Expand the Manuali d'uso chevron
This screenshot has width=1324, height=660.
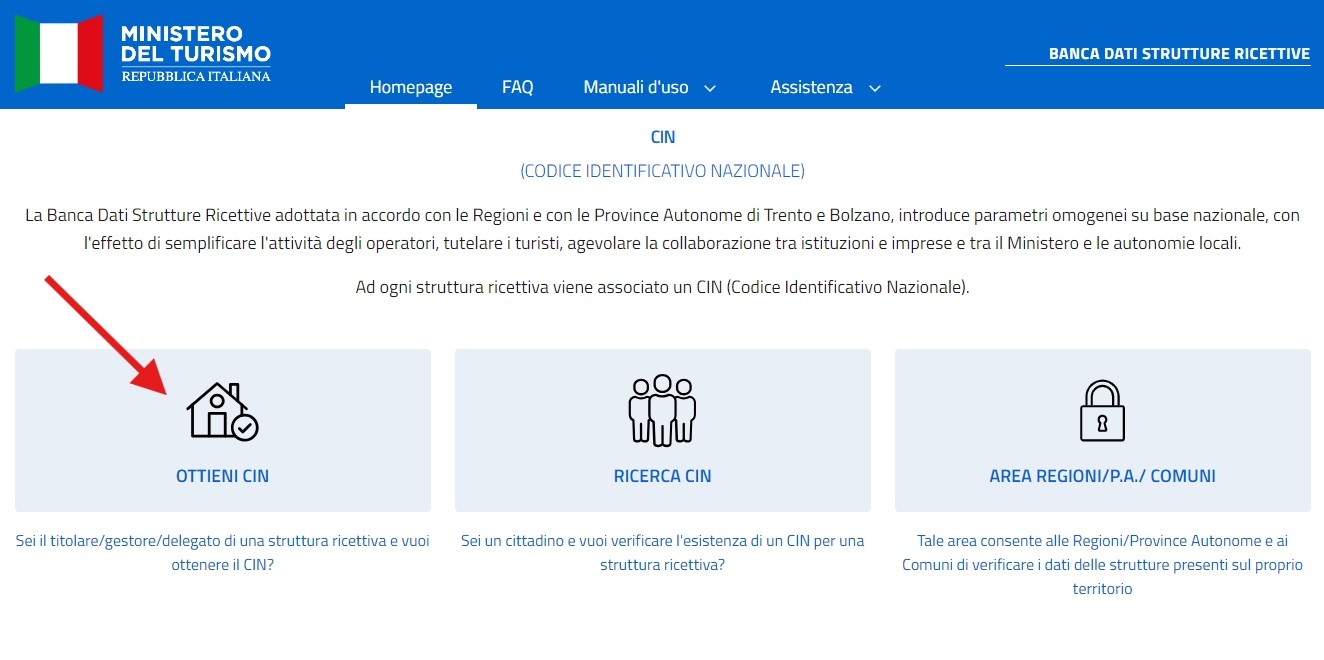[x=710, y=88]
